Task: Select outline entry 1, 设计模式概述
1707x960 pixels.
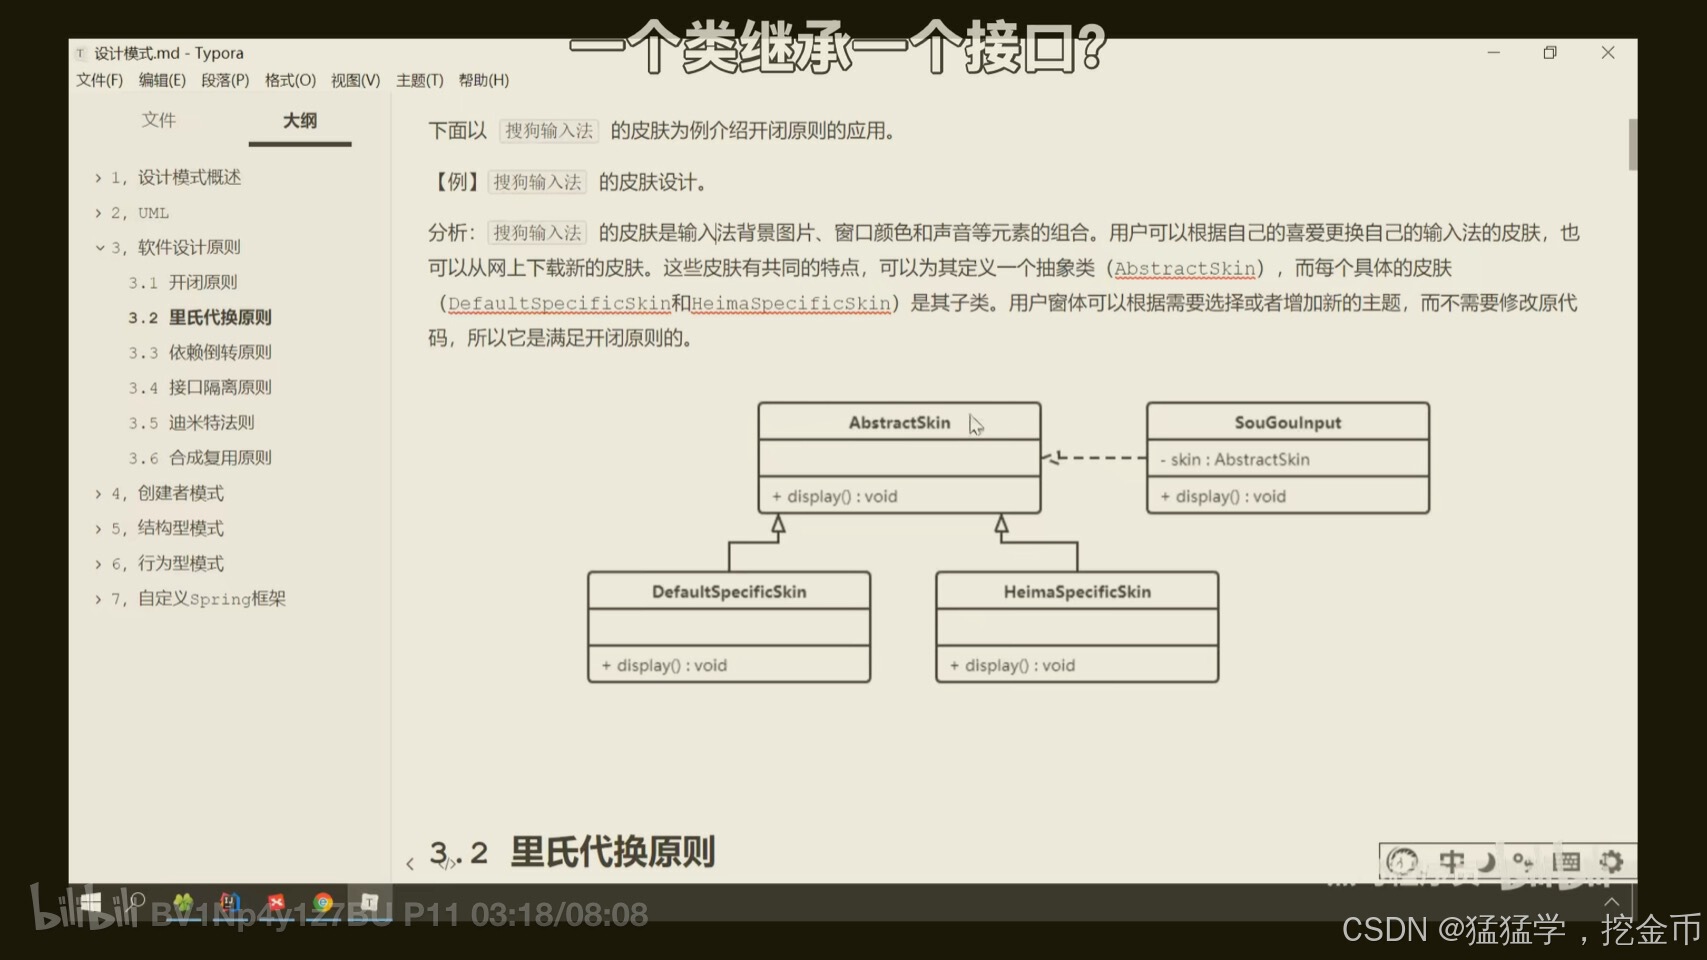Action: tap(176, 177)
